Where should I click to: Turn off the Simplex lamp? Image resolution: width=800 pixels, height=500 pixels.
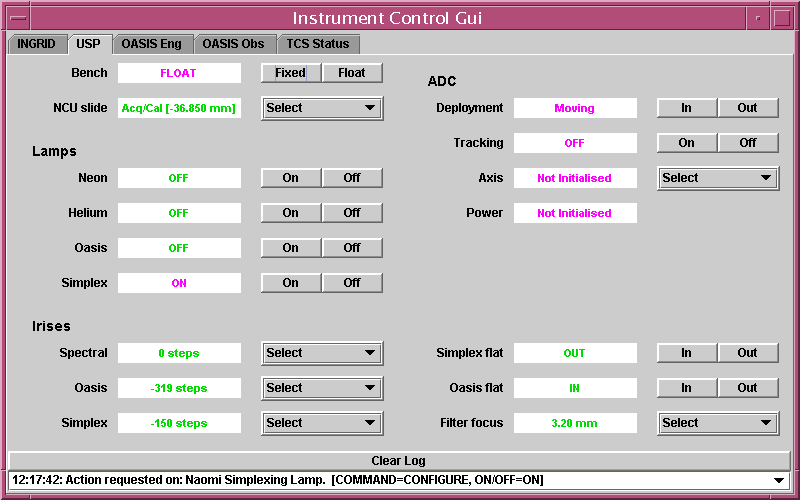352,283
